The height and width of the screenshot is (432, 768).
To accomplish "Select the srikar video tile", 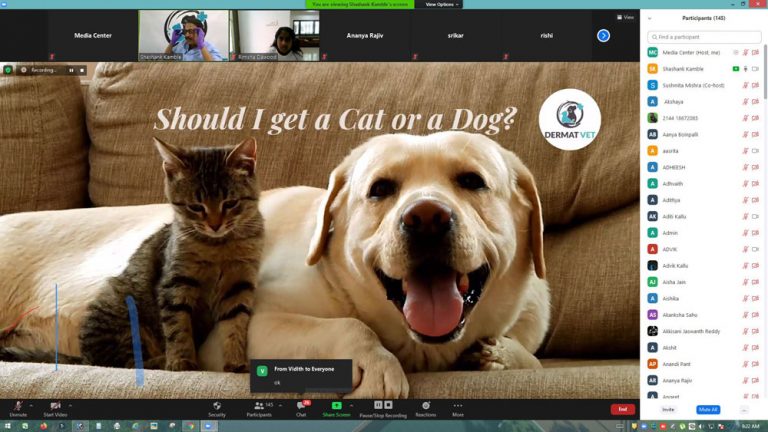I will (x=456, y=35).
